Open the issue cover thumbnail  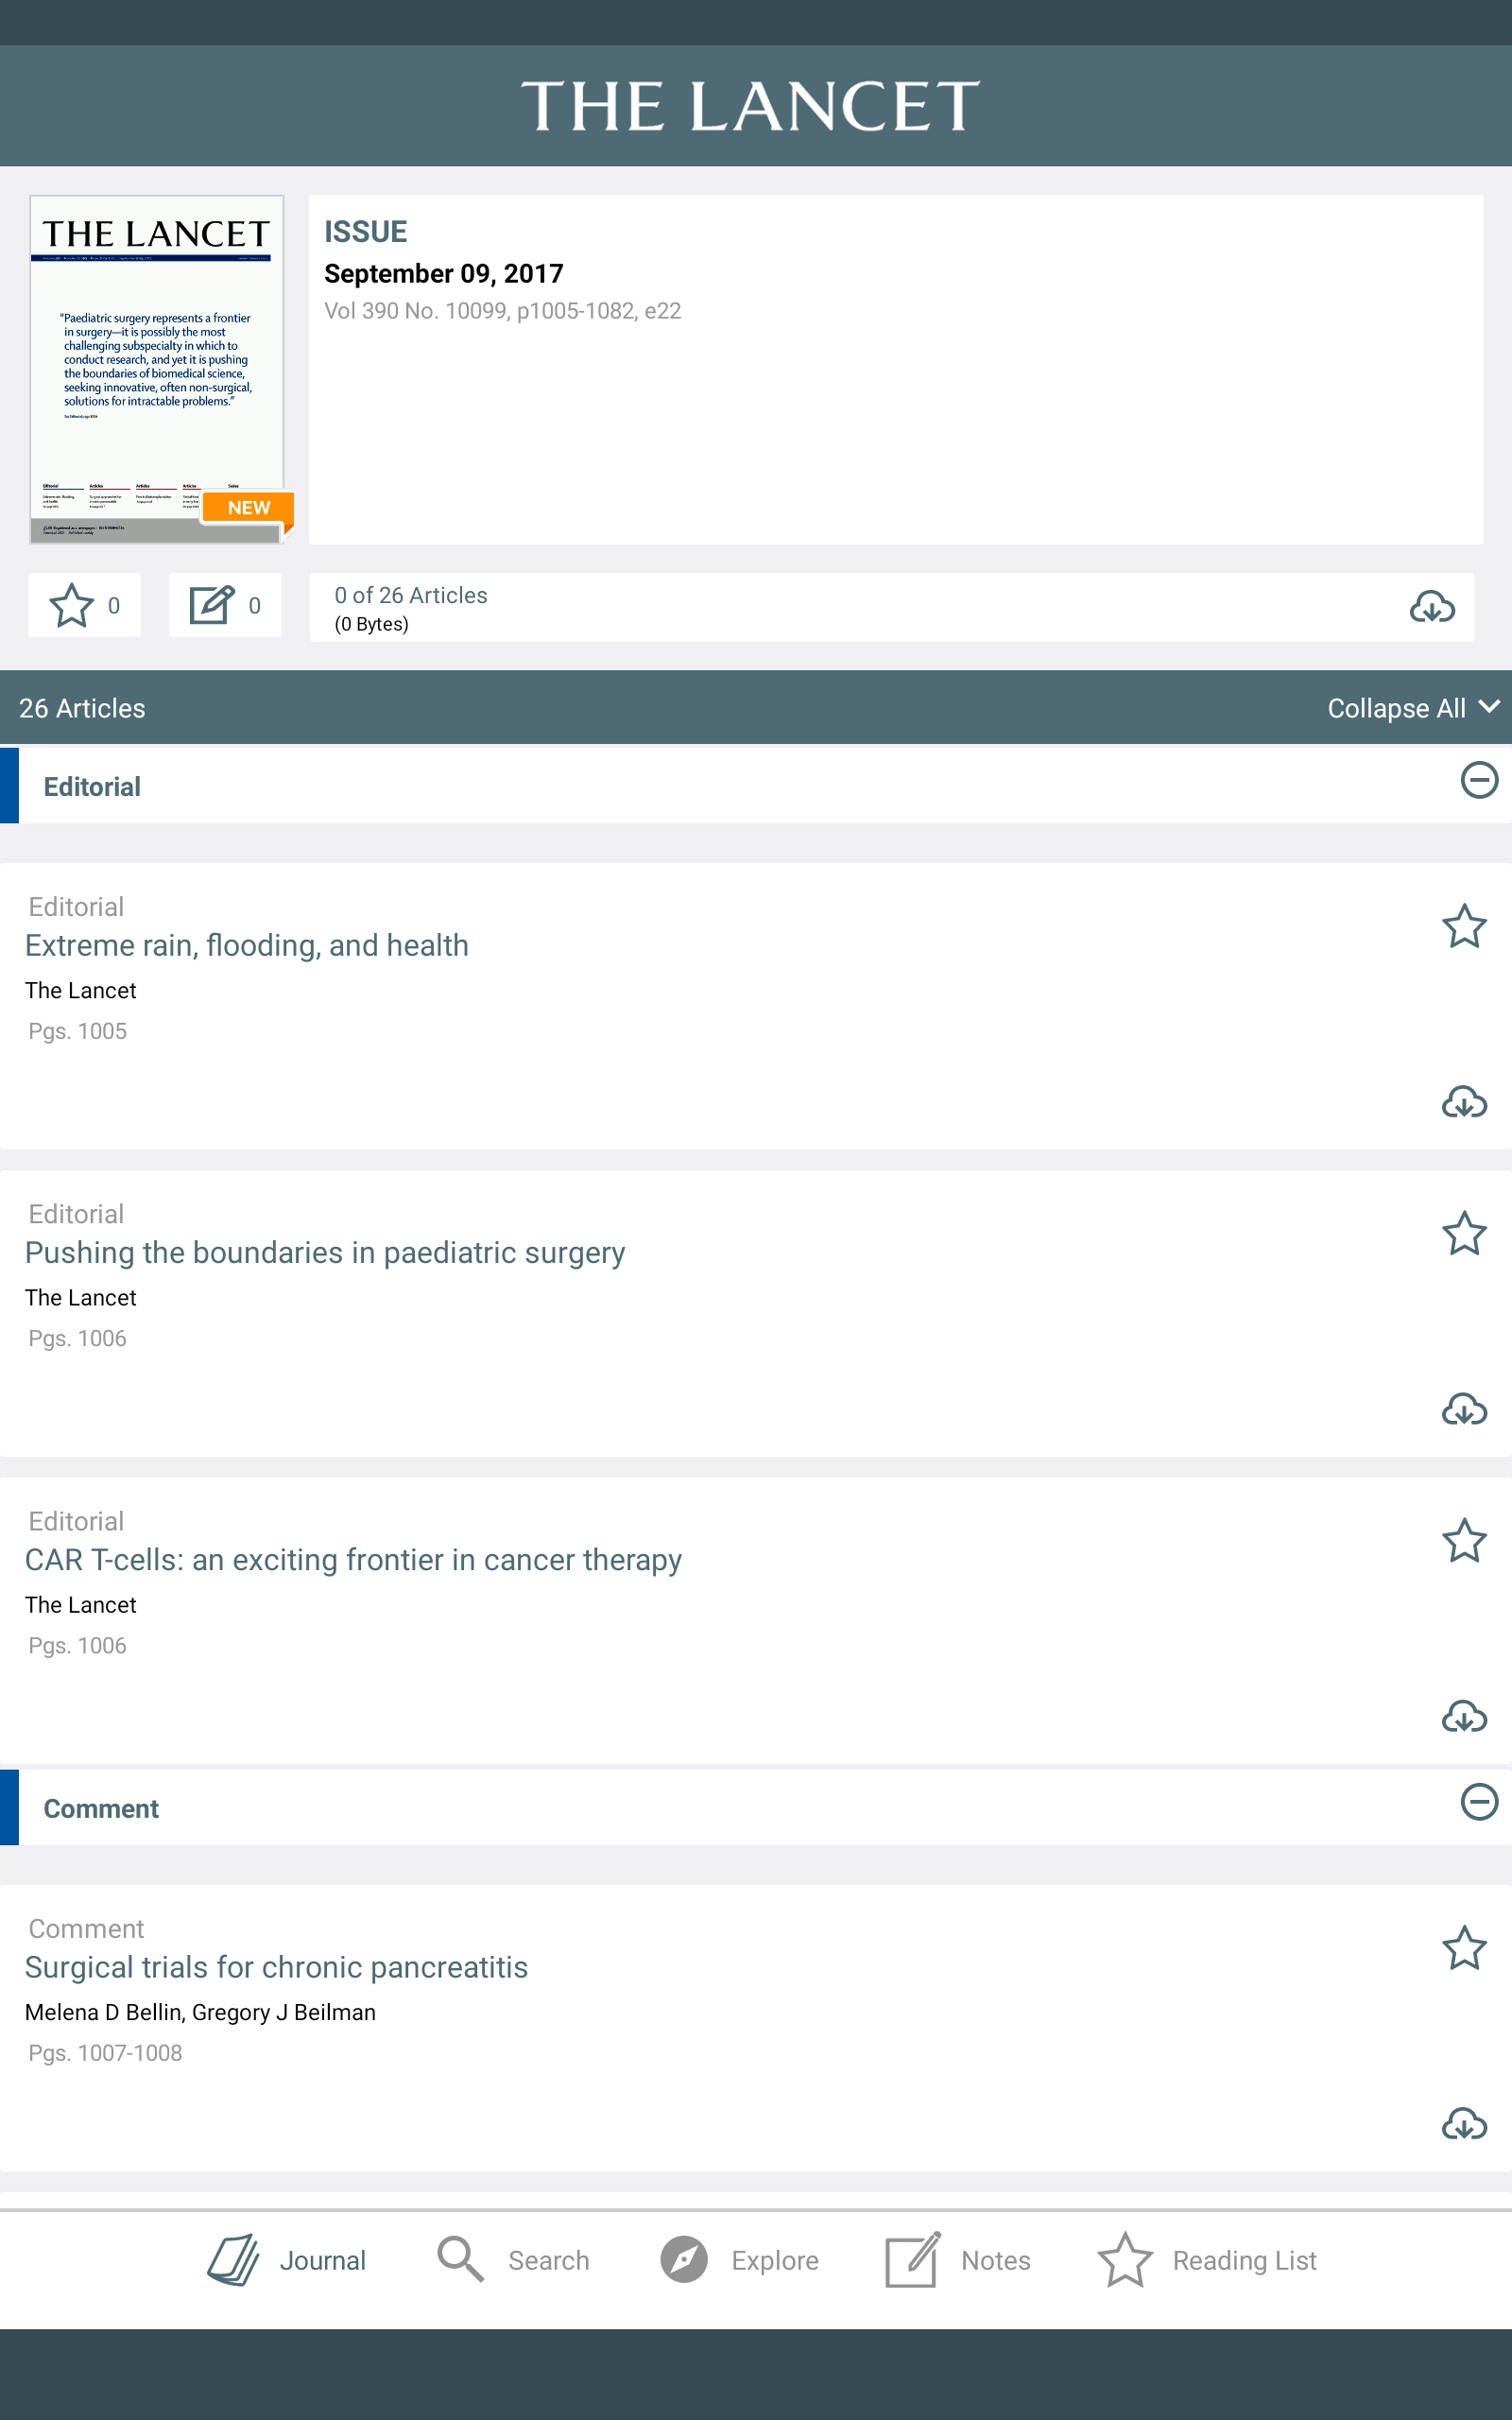tap(157, 369)
